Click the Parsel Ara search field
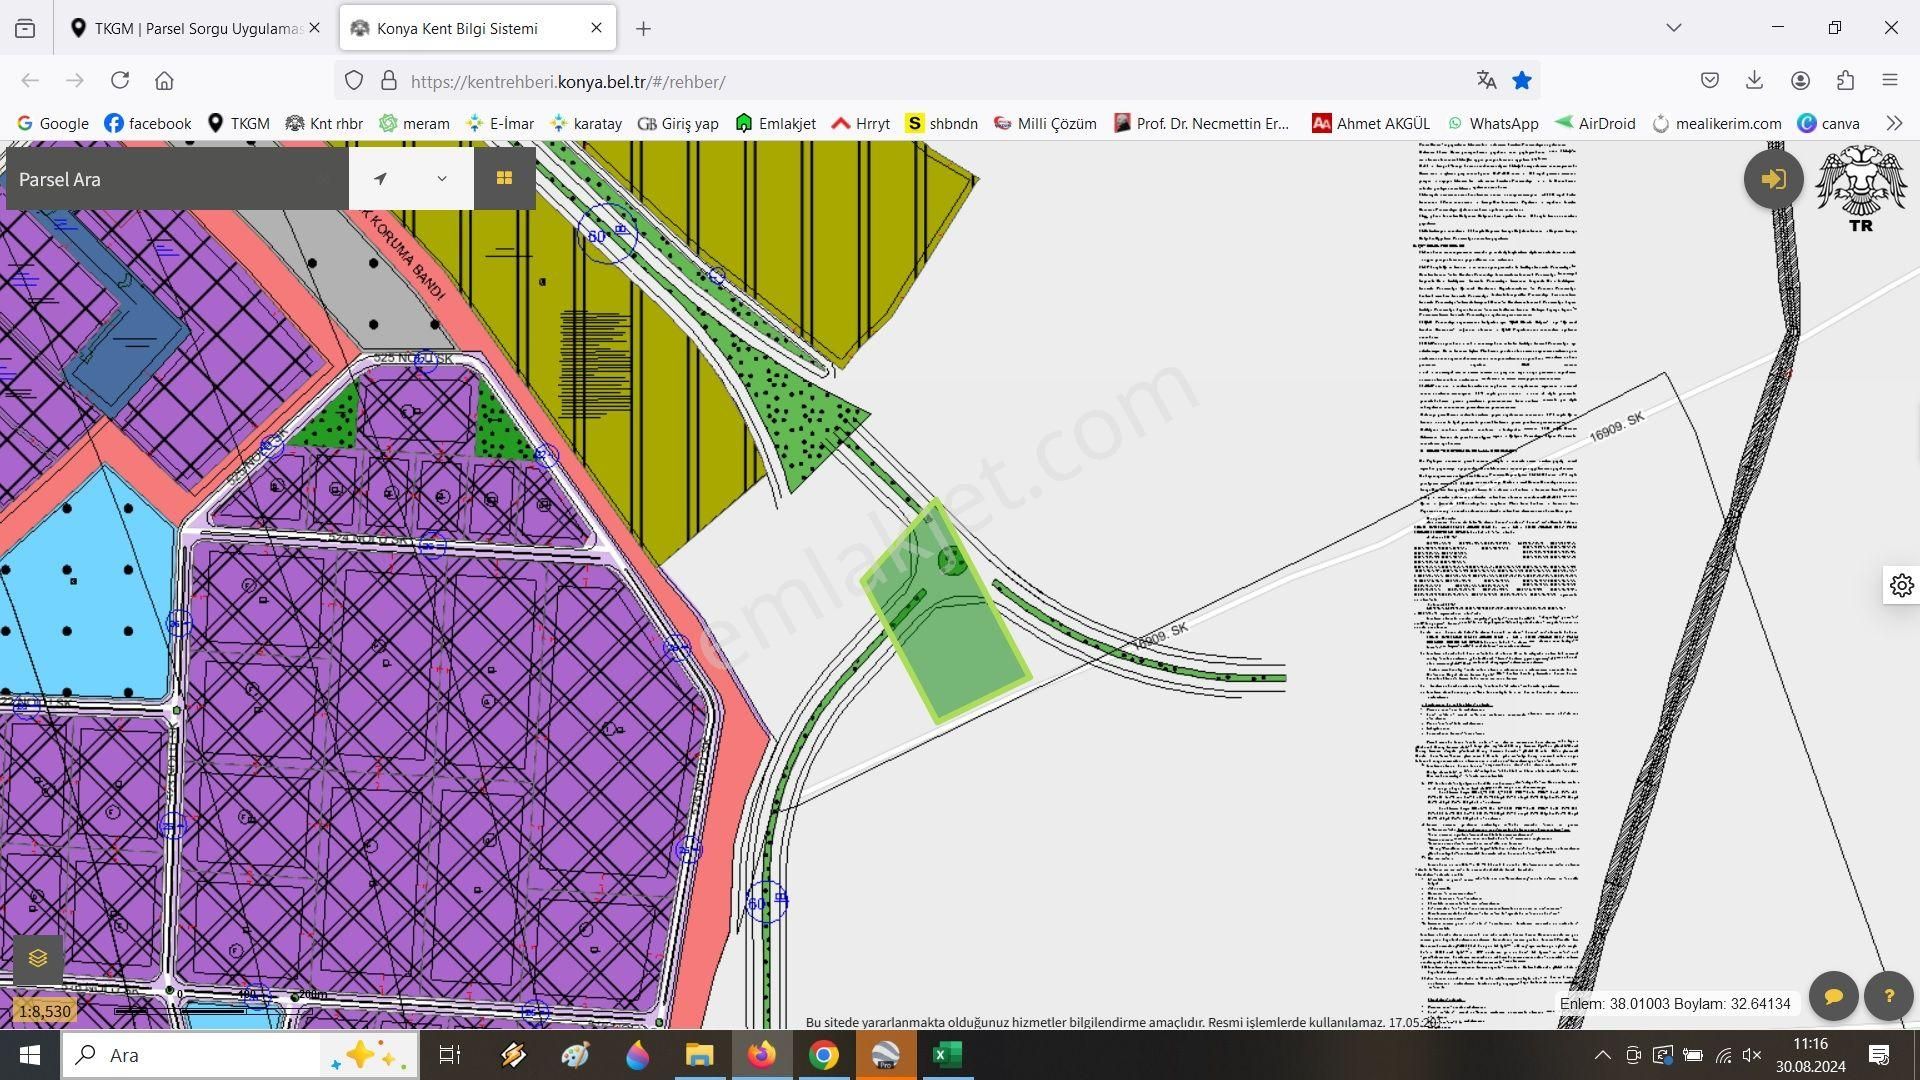1920x1080 pixels. tap(178, 179)
